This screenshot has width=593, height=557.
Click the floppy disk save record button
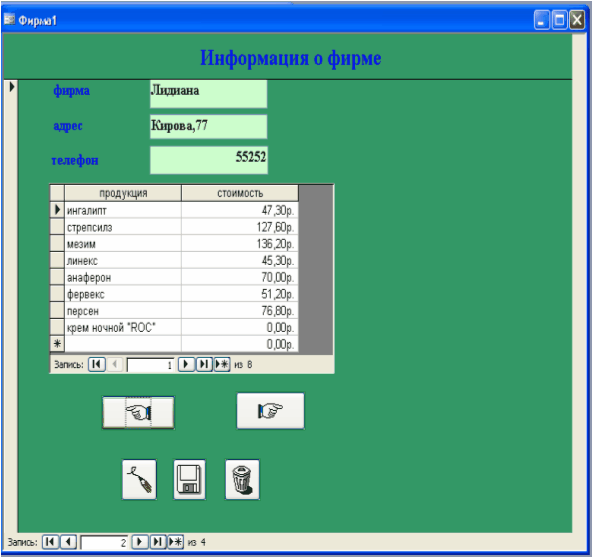pyautogui.click(x=189, y=479)
